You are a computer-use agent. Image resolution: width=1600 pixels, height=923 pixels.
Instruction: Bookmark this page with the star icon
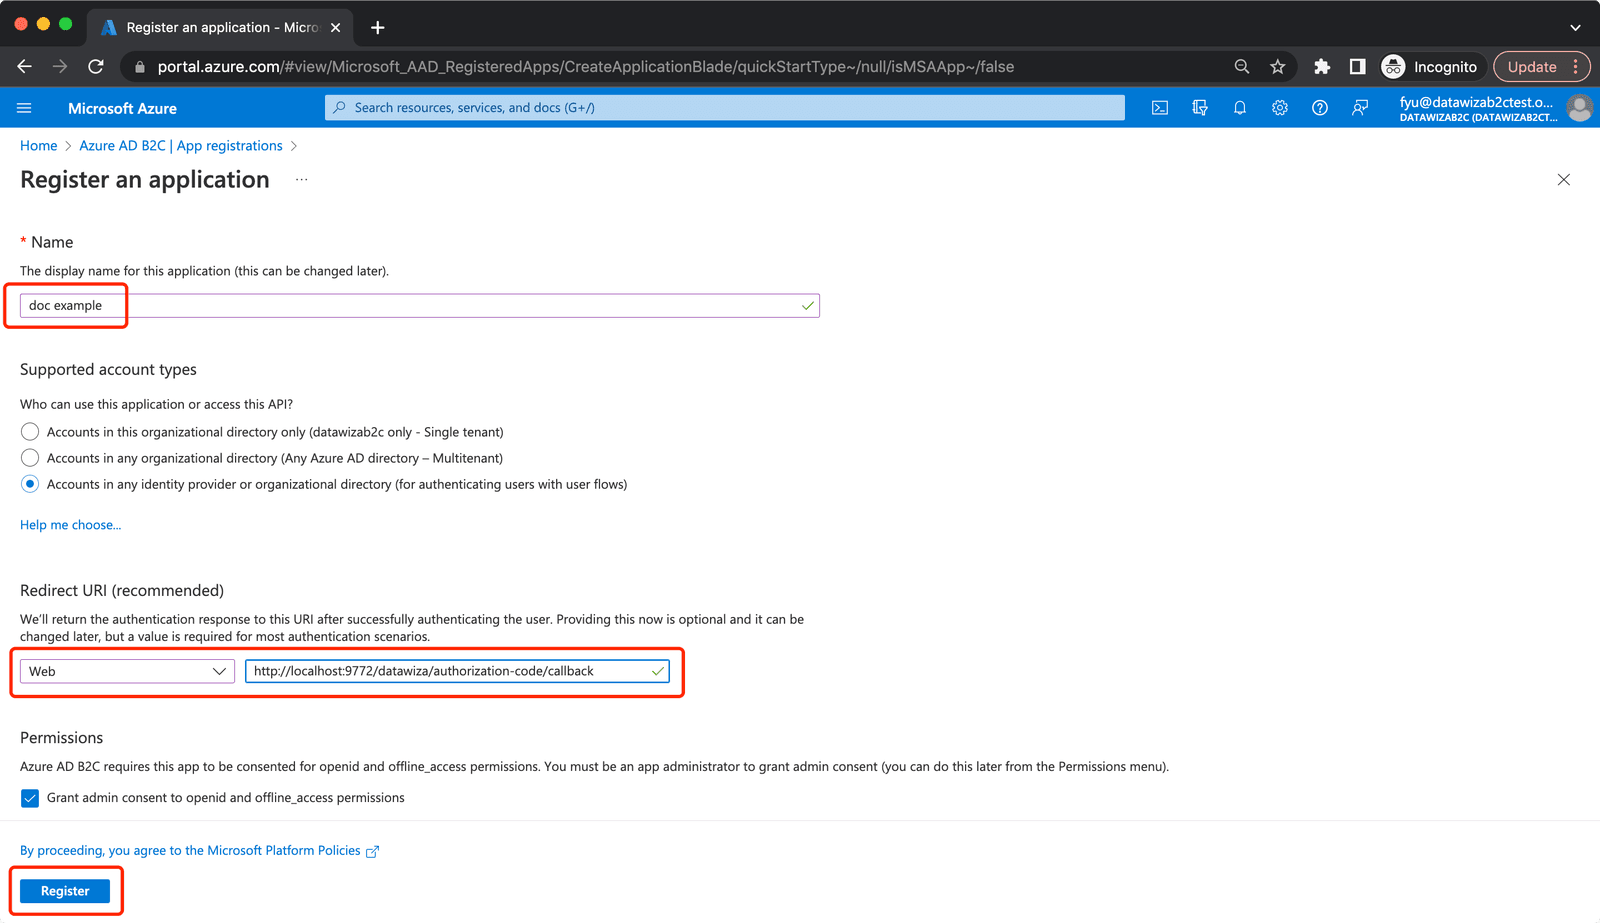point(1278,67)
